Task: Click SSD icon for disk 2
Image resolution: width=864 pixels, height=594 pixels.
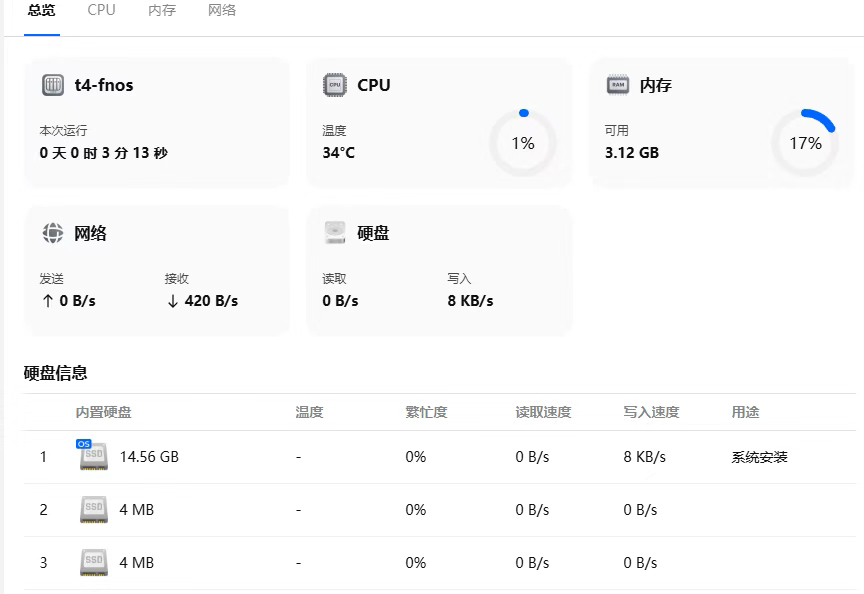Action: (x=93, y=510)
